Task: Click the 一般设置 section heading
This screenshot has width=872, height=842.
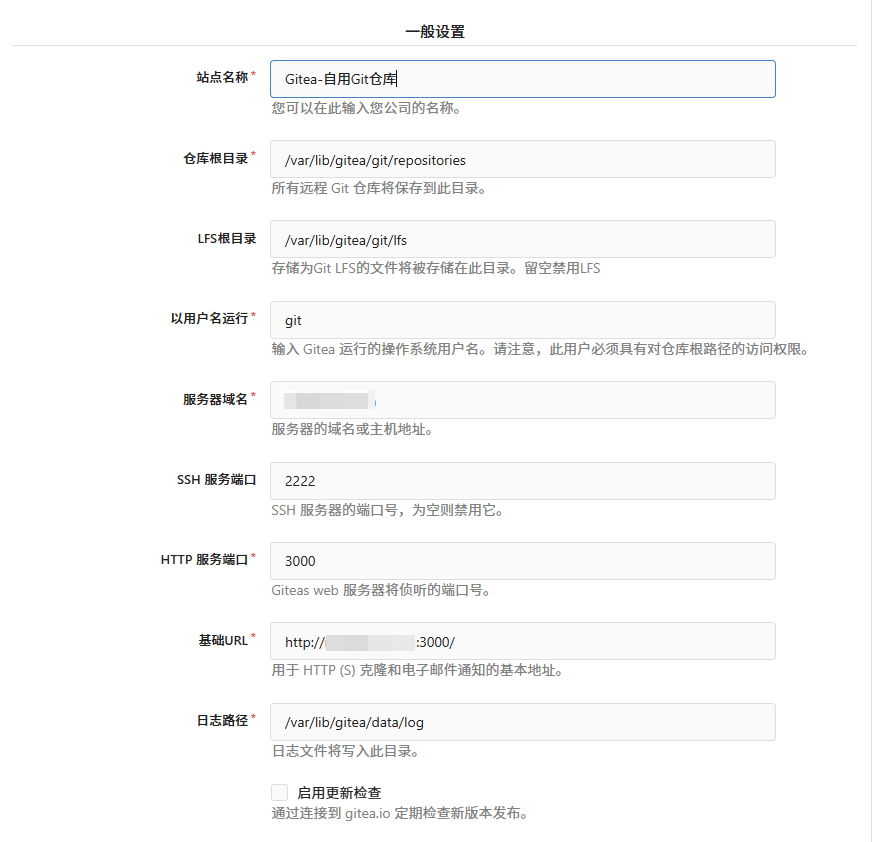Action: (435, 31)
